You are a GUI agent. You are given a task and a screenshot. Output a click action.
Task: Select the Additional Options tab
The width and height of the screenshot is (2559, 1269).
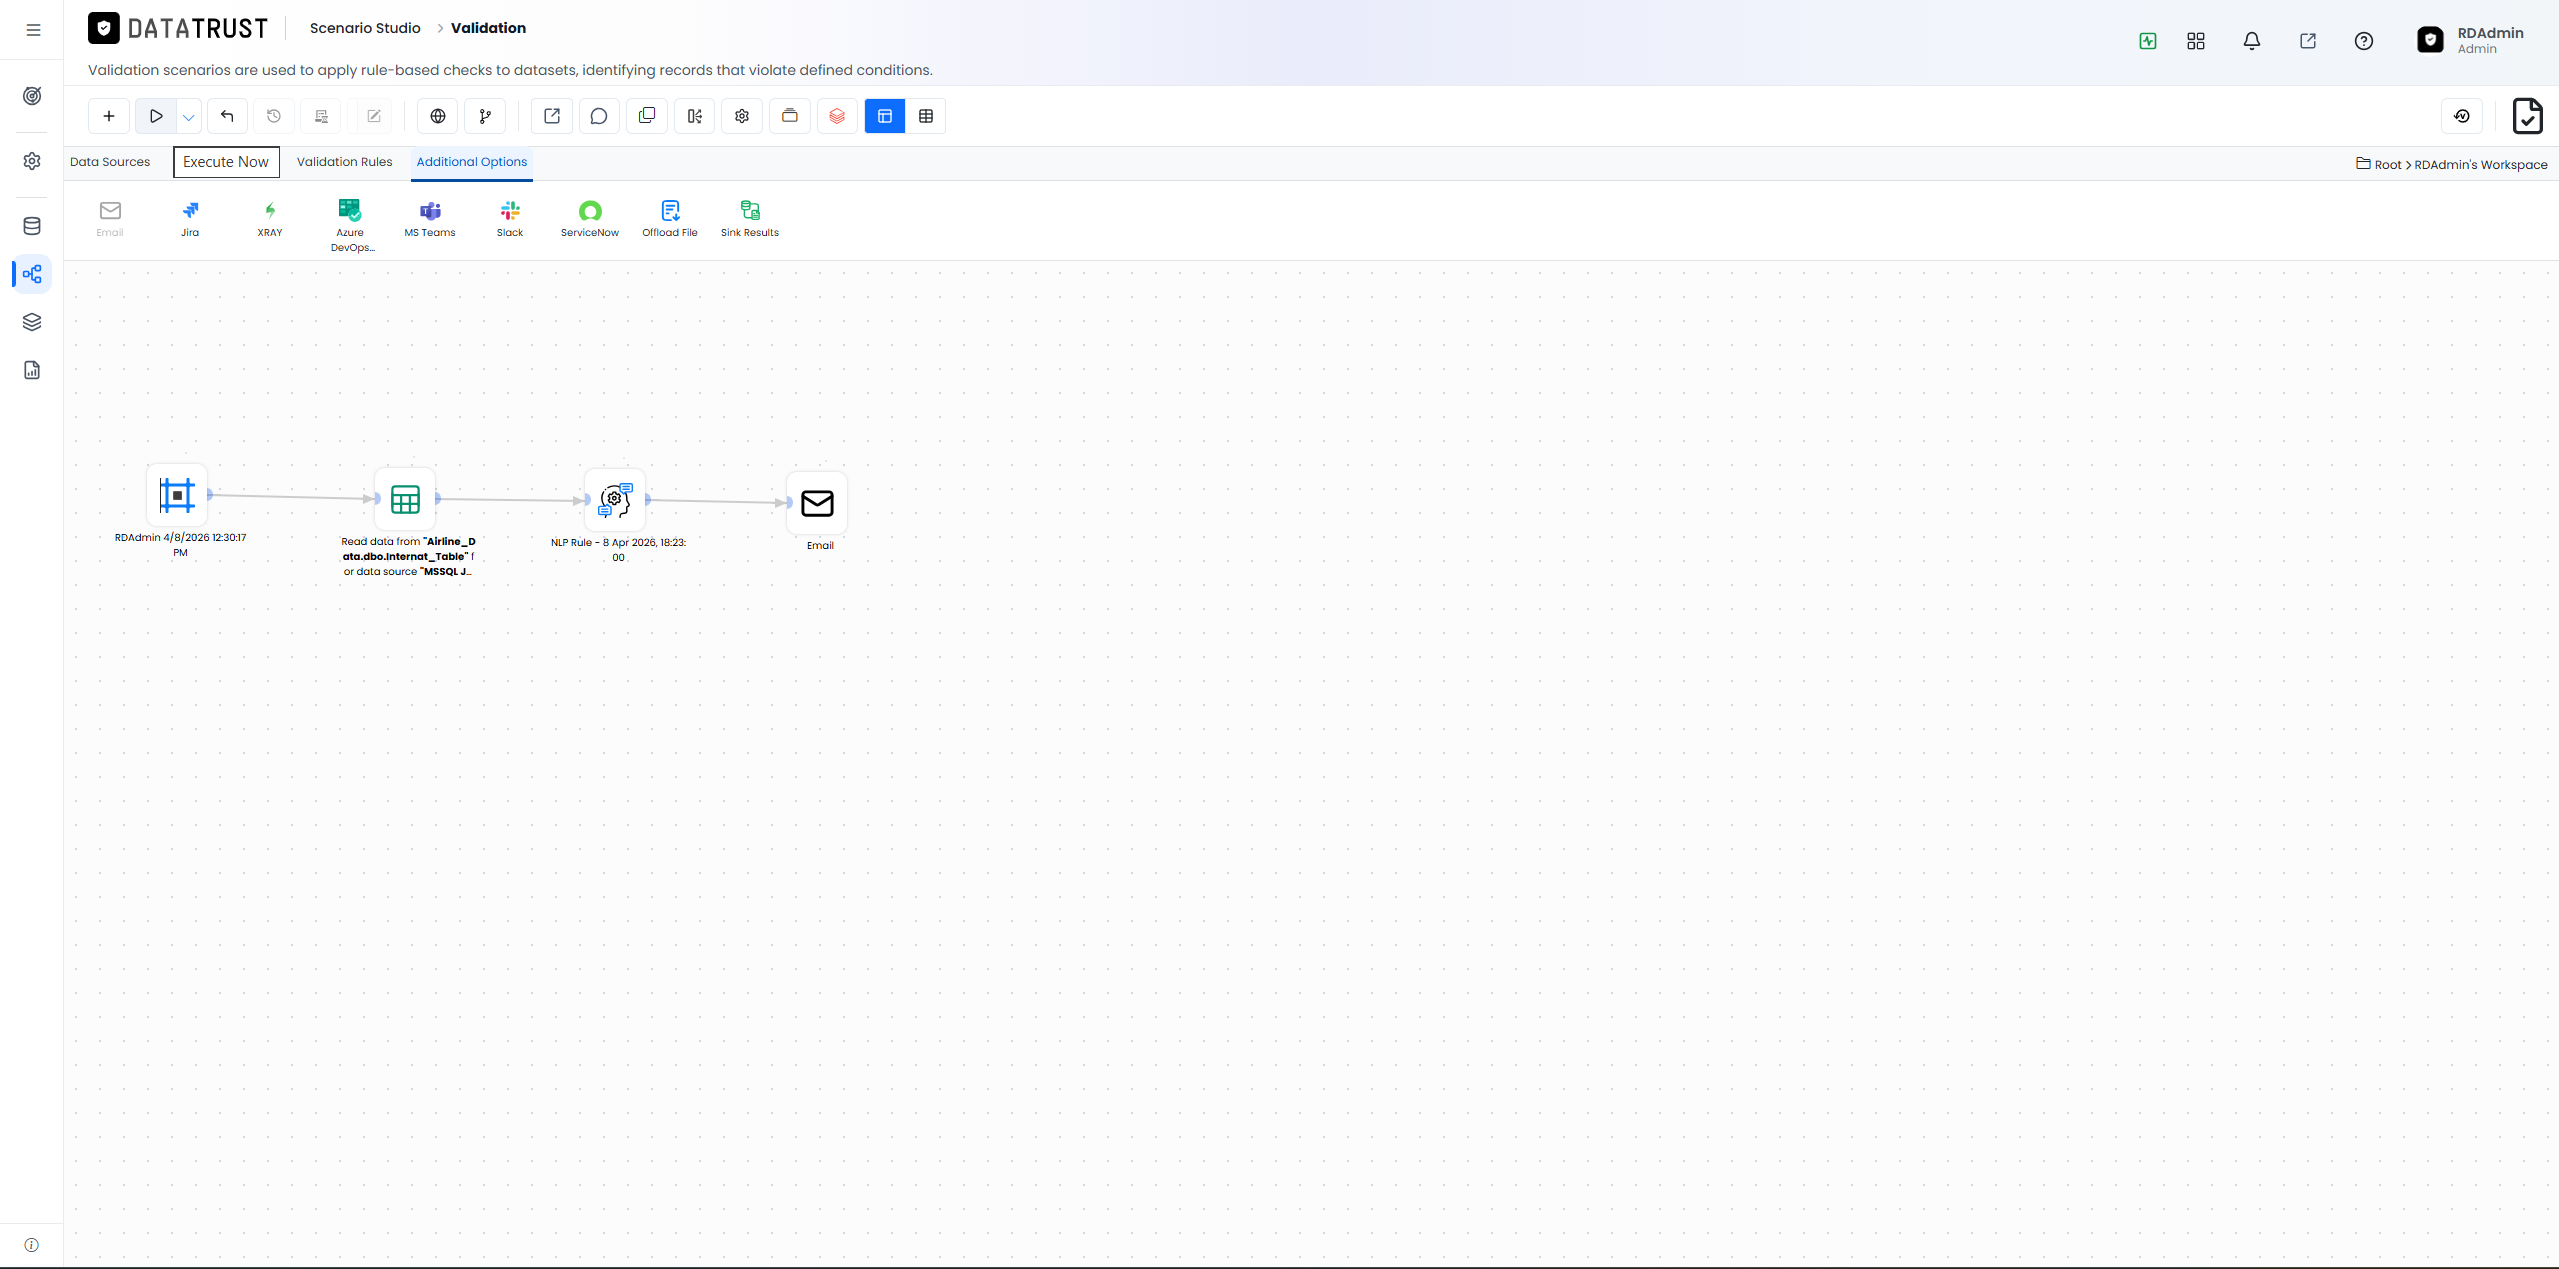coord(472,162)
